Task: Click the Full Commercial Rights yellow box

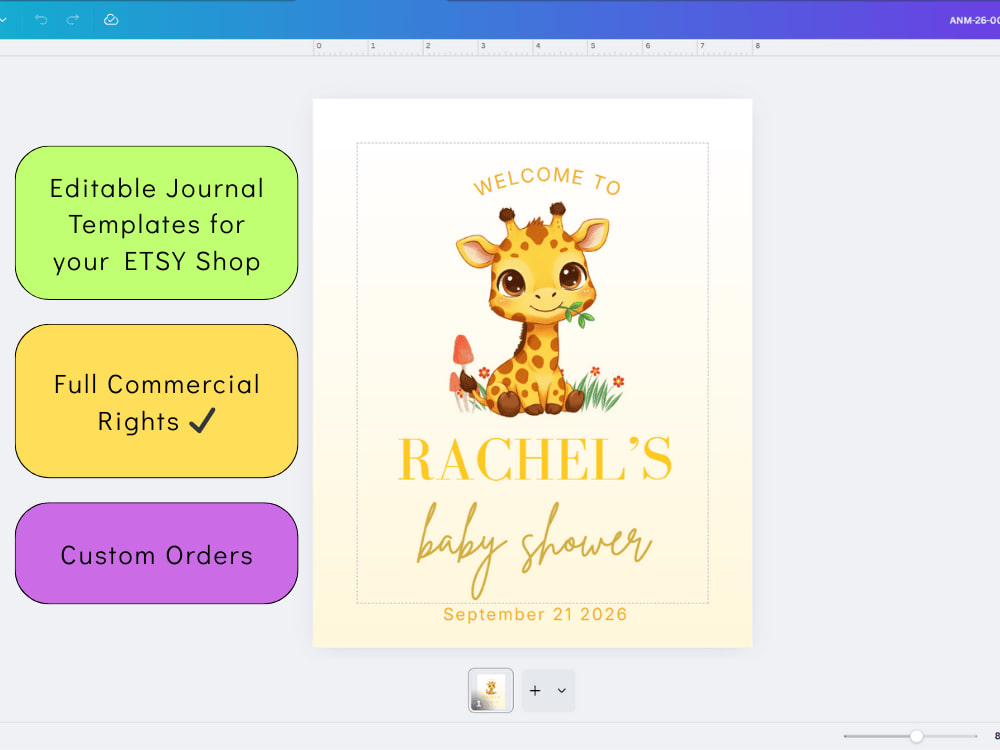Action: [156, 401]
